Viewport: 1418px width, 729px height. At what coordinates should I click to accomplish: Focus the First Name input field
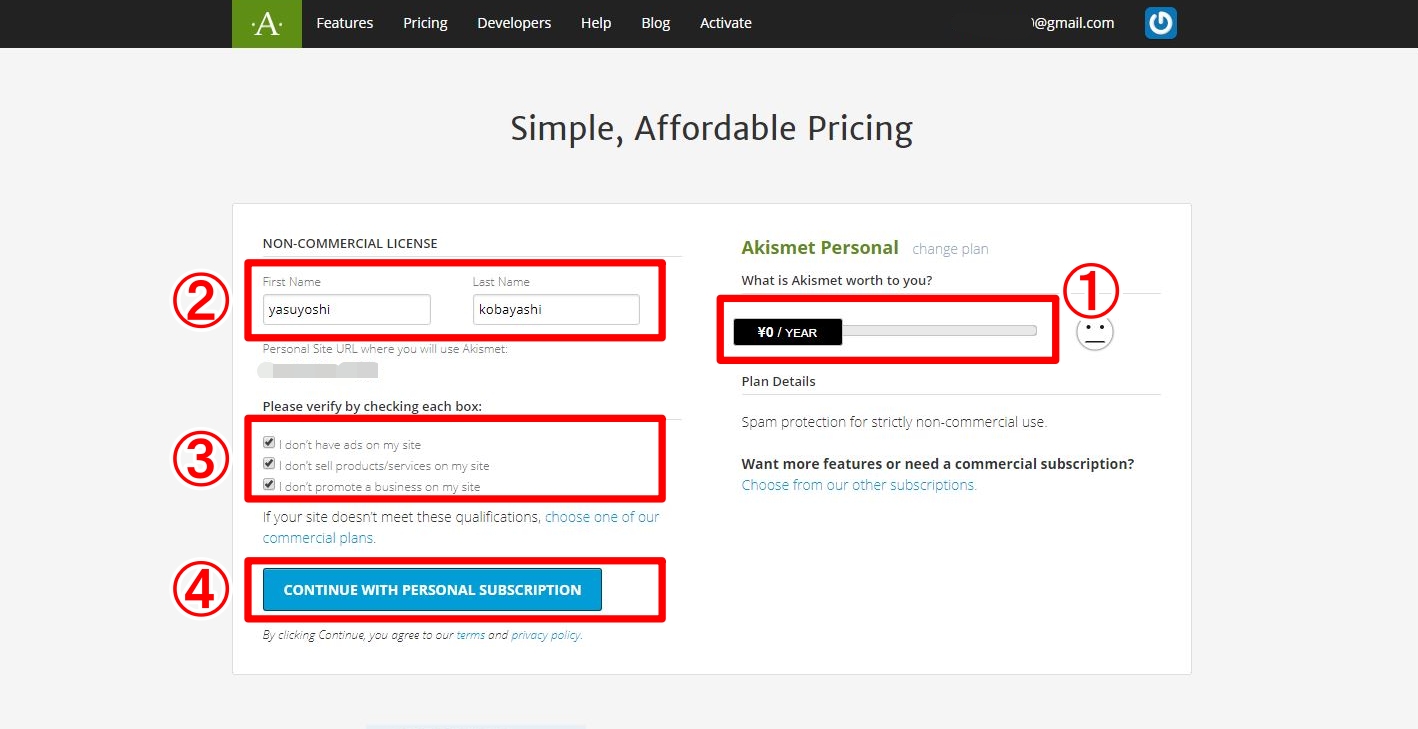[347, 310]
